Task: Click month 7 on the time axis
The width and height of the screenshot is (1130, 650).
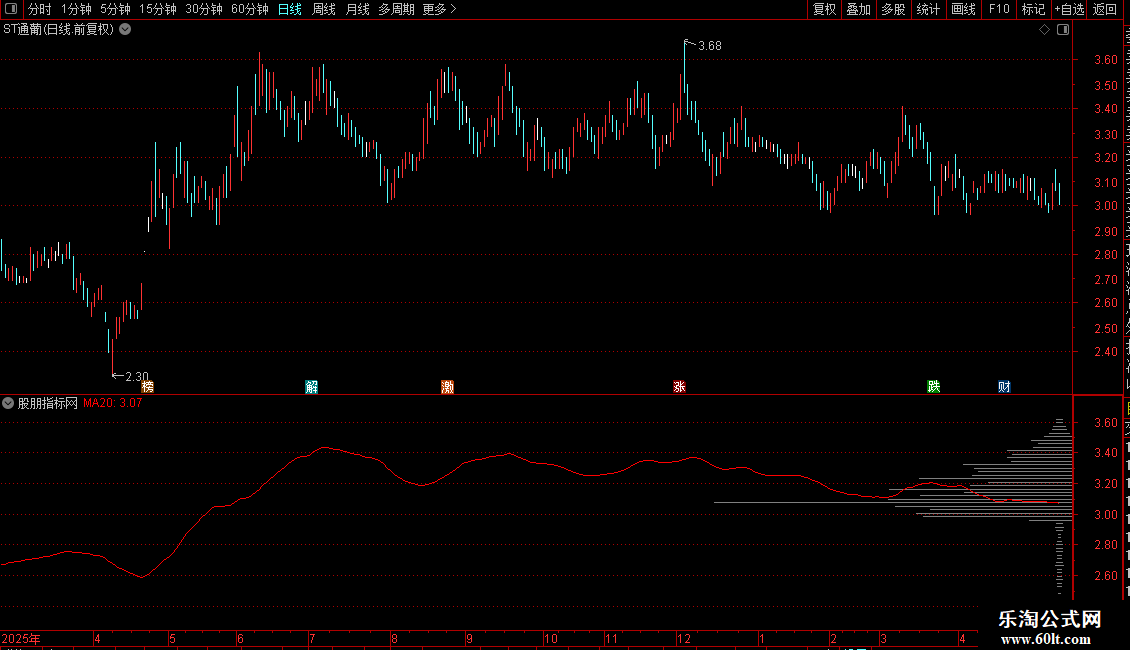Action: [312, 638]
